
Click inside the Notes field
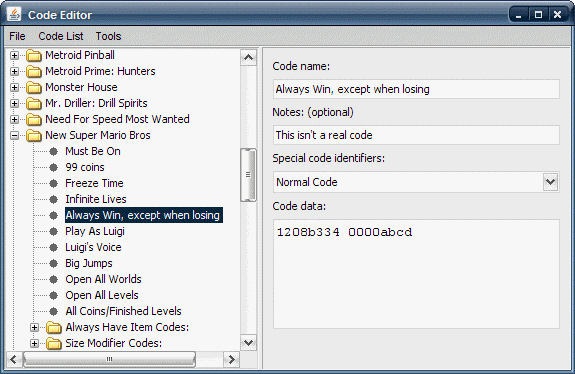point(416,135)
